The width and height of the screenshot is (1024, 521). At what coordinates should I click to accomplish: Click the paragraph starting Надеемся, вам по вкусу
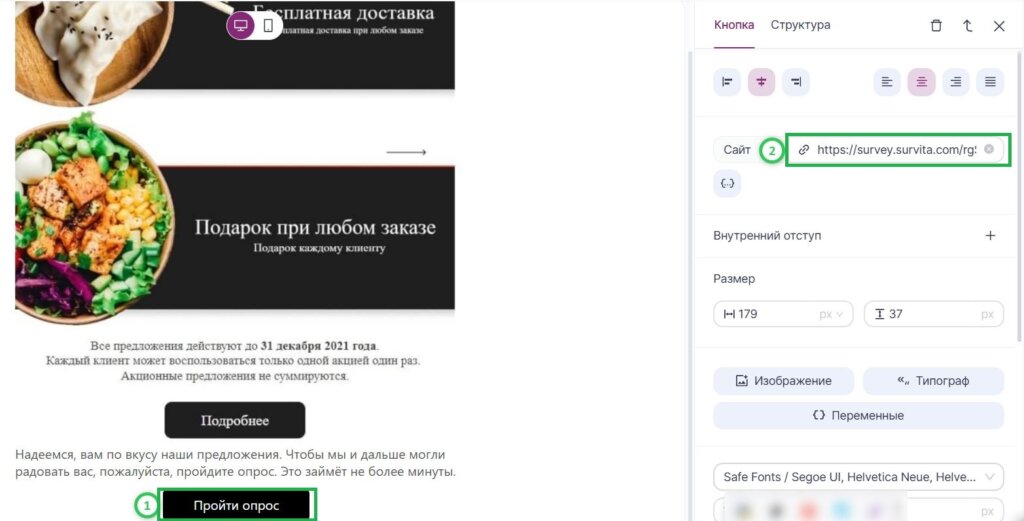pyautogui.click(x=235, y=463)
